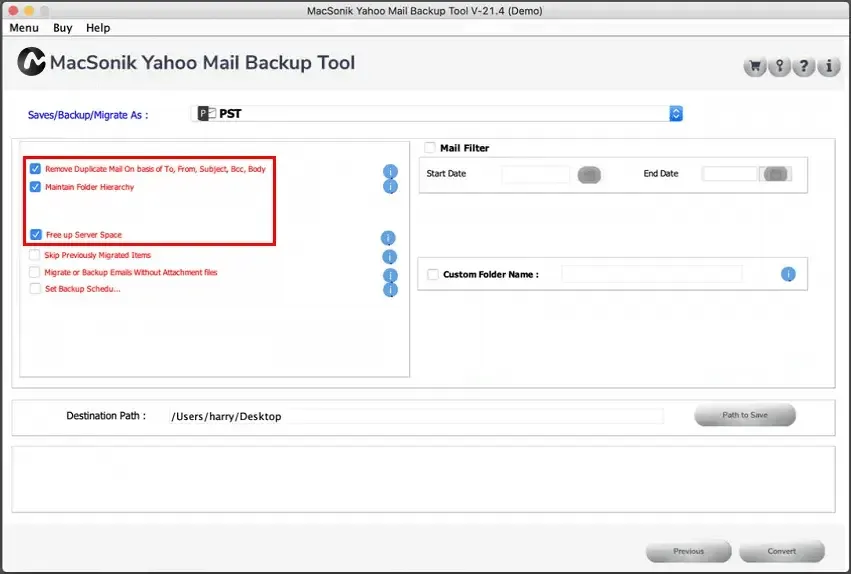
Task: Enable the Mail Filter checkbox
Action: (x=430, y=148)
